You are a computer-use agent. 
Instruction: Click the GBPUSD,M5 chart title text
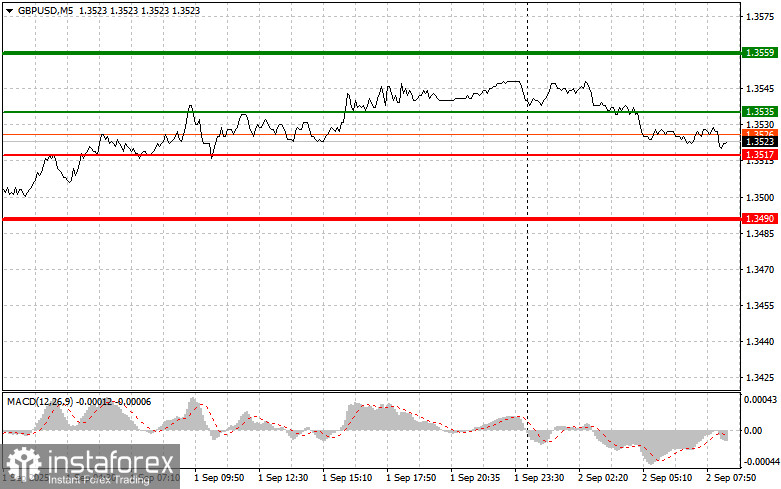click(45, 10)
